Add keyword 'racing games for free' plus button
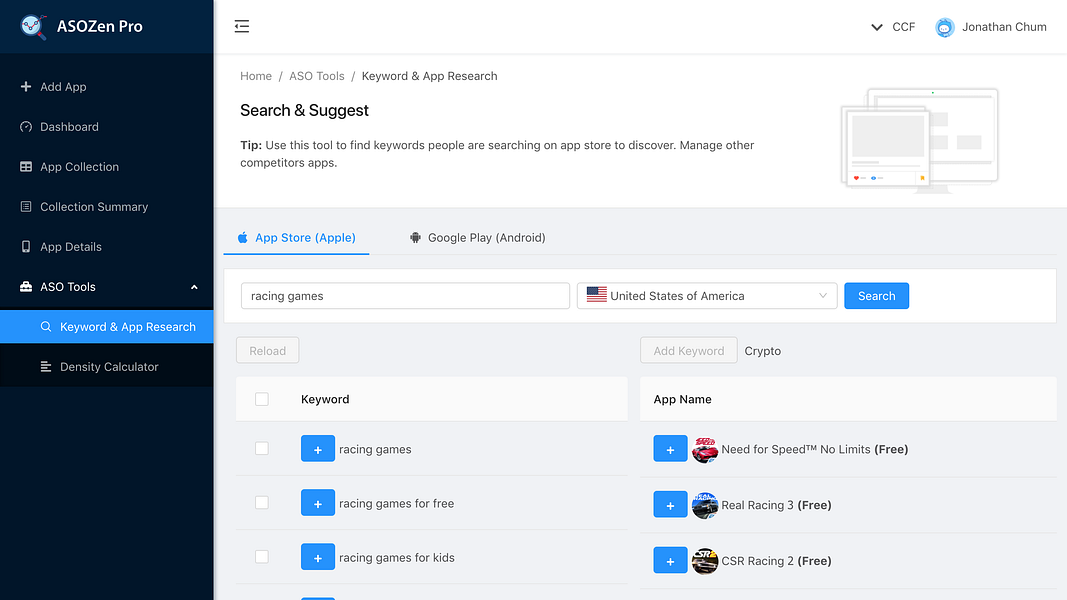Viewport: 1067px width, 600px height. click(x=318, y=503)
